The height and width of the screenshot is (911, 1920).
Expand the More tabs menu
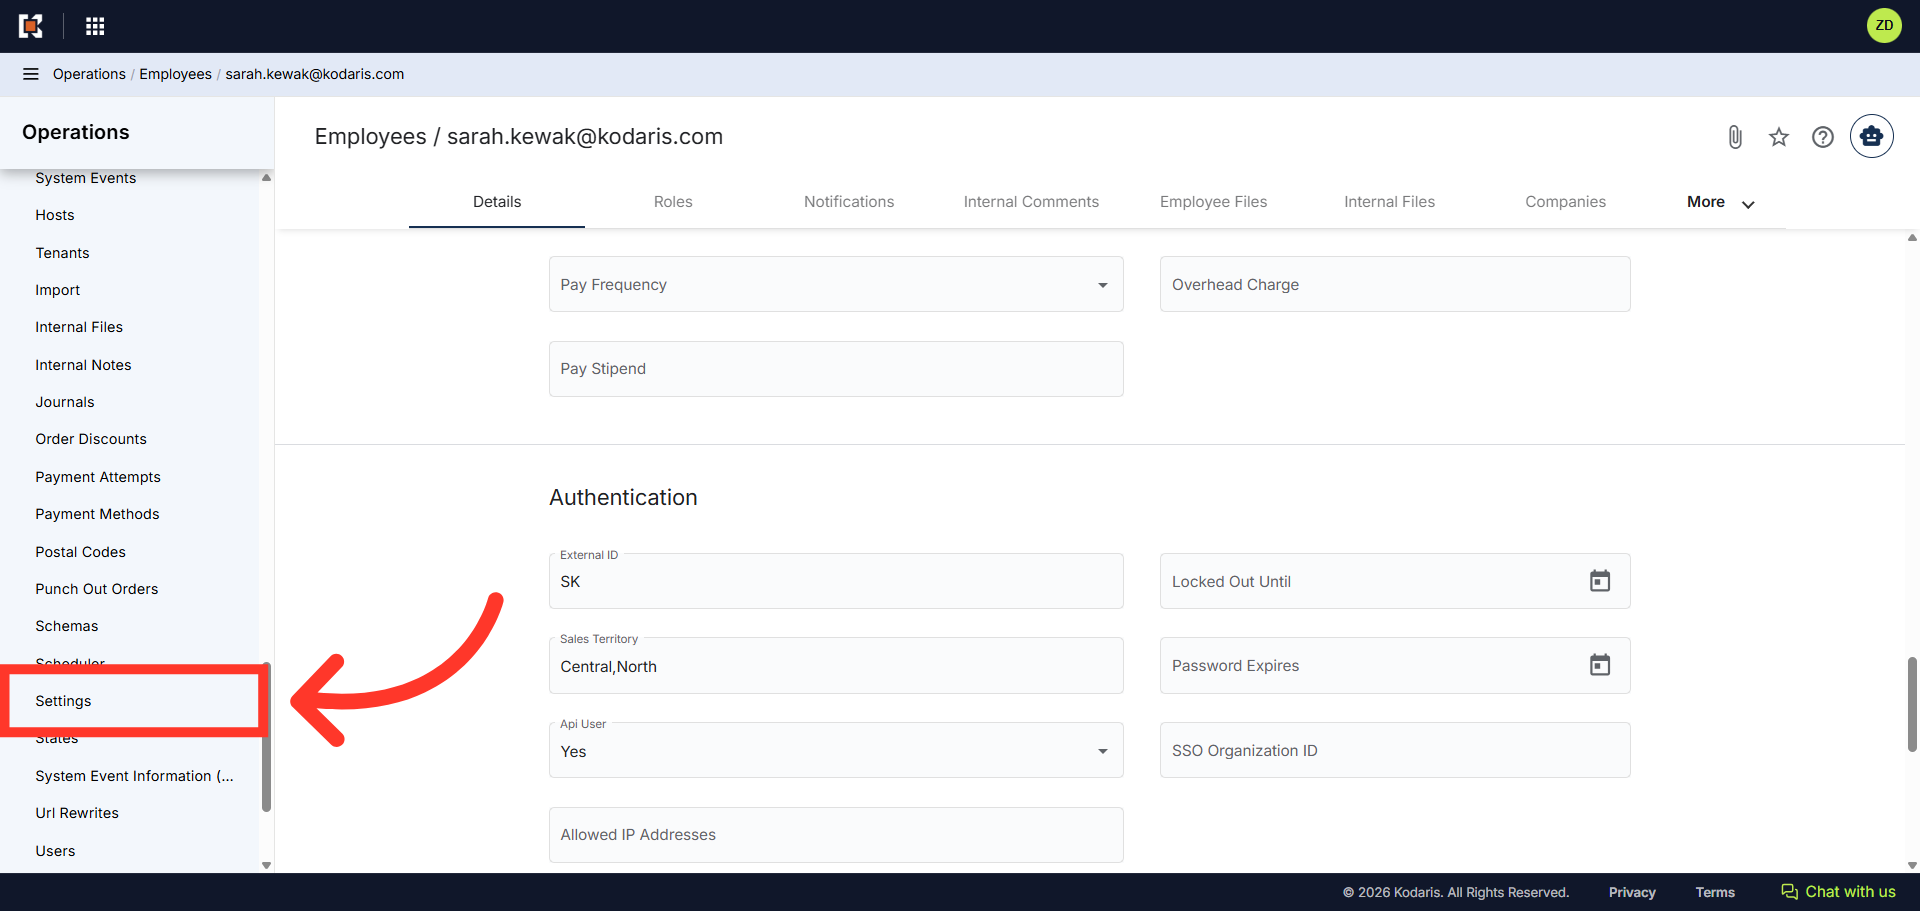point(1720,202)
